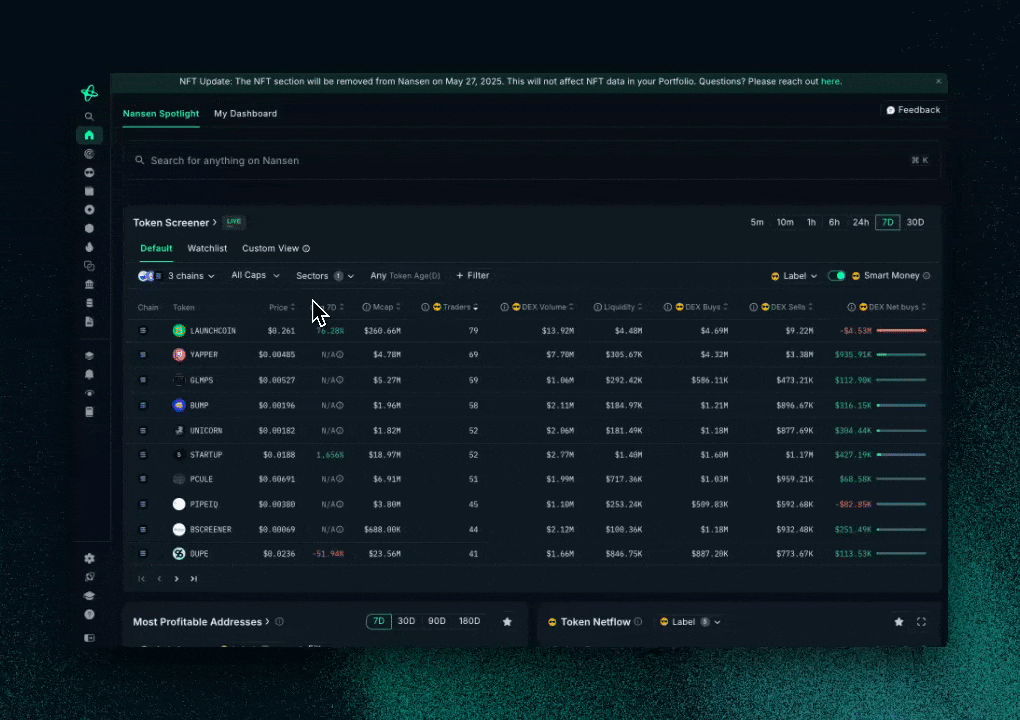The height and width of the screenshot is (720, 1020).
Task: Switch to the Nansen Spotlight tab
Action: 161,114
